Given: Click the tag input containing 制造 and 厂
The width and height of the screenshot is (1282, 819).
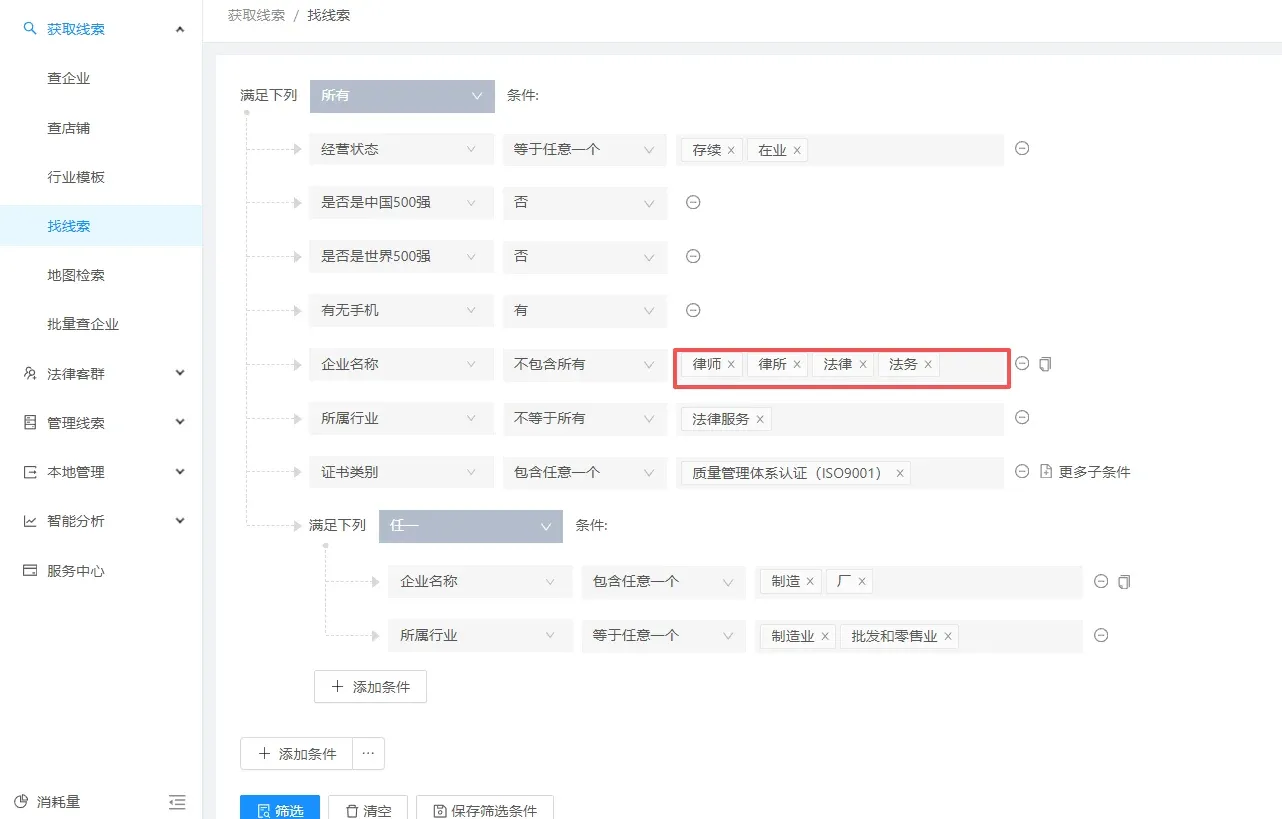Looking at the screenshot, I should (x=919, y=581).
